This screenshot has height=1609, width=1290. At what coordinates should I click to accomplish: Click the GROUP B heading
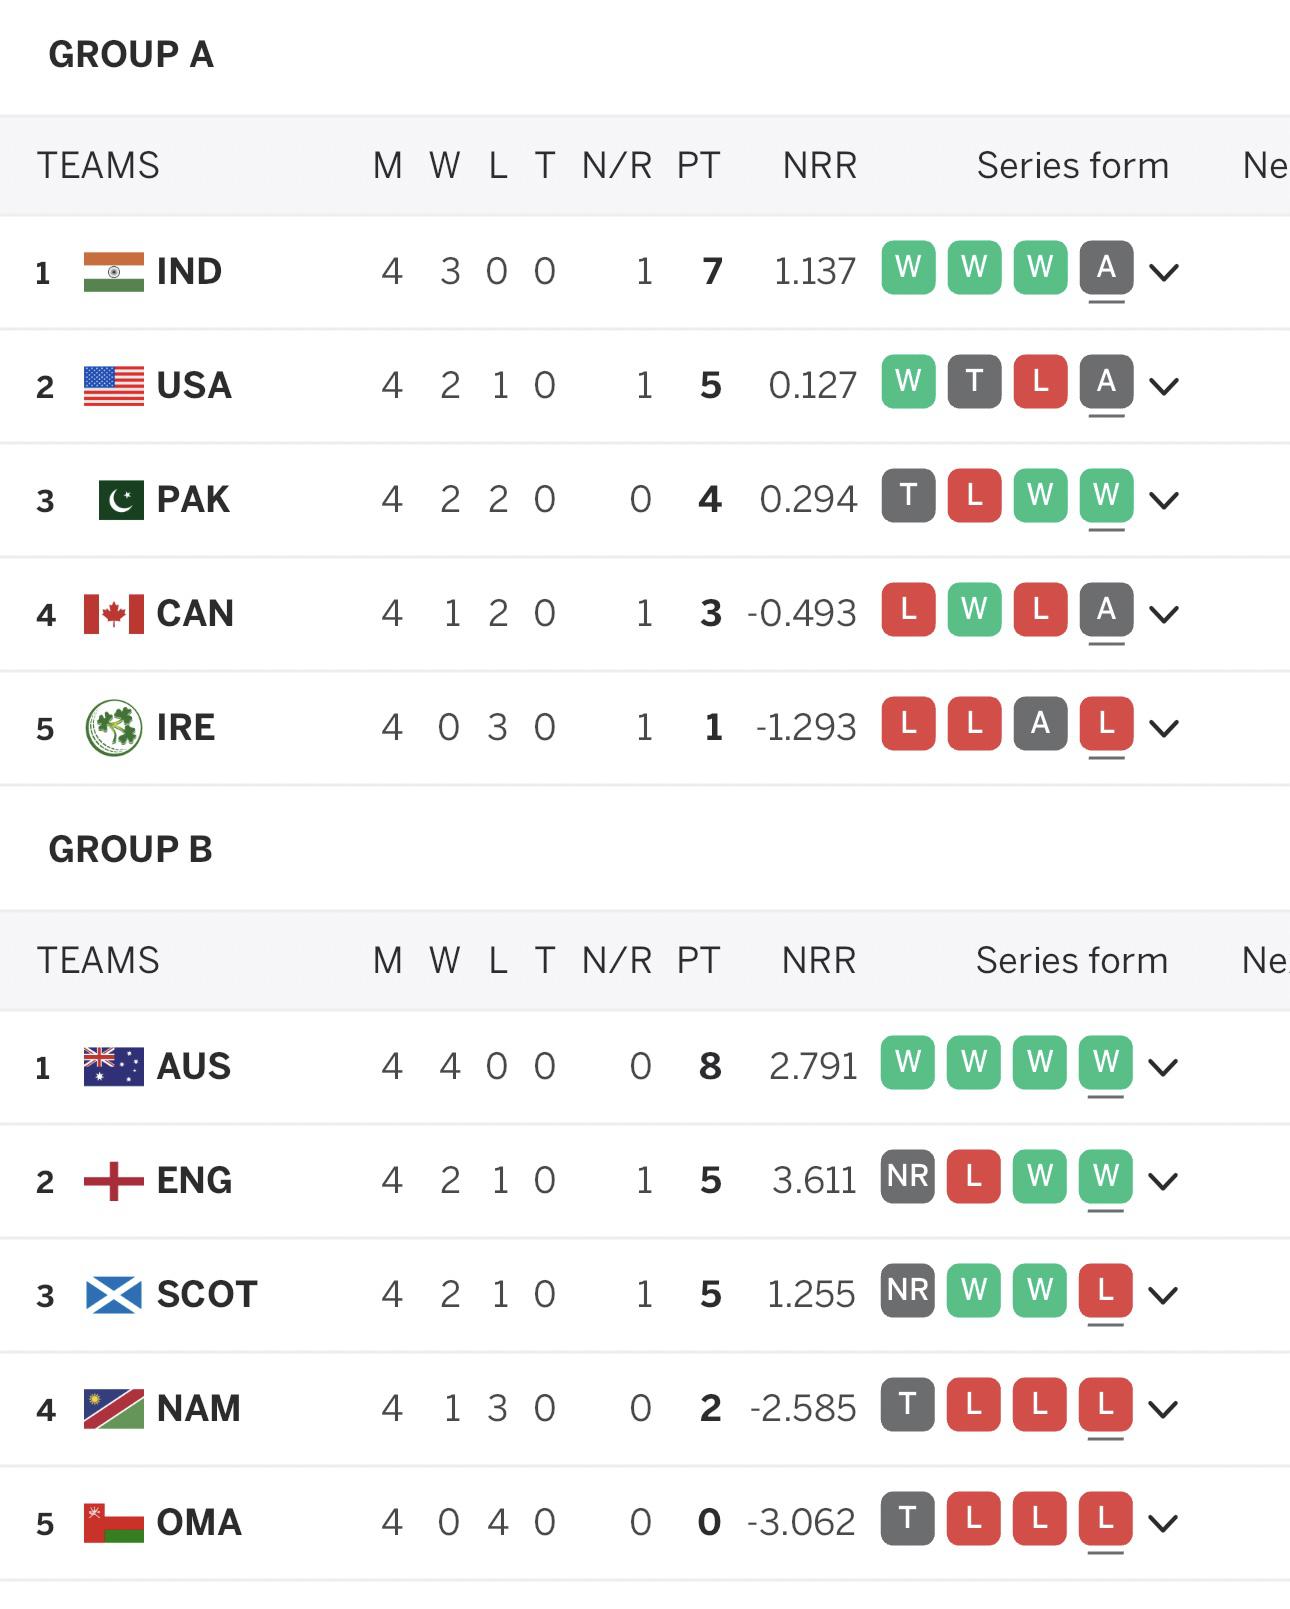tap(130, 849)
